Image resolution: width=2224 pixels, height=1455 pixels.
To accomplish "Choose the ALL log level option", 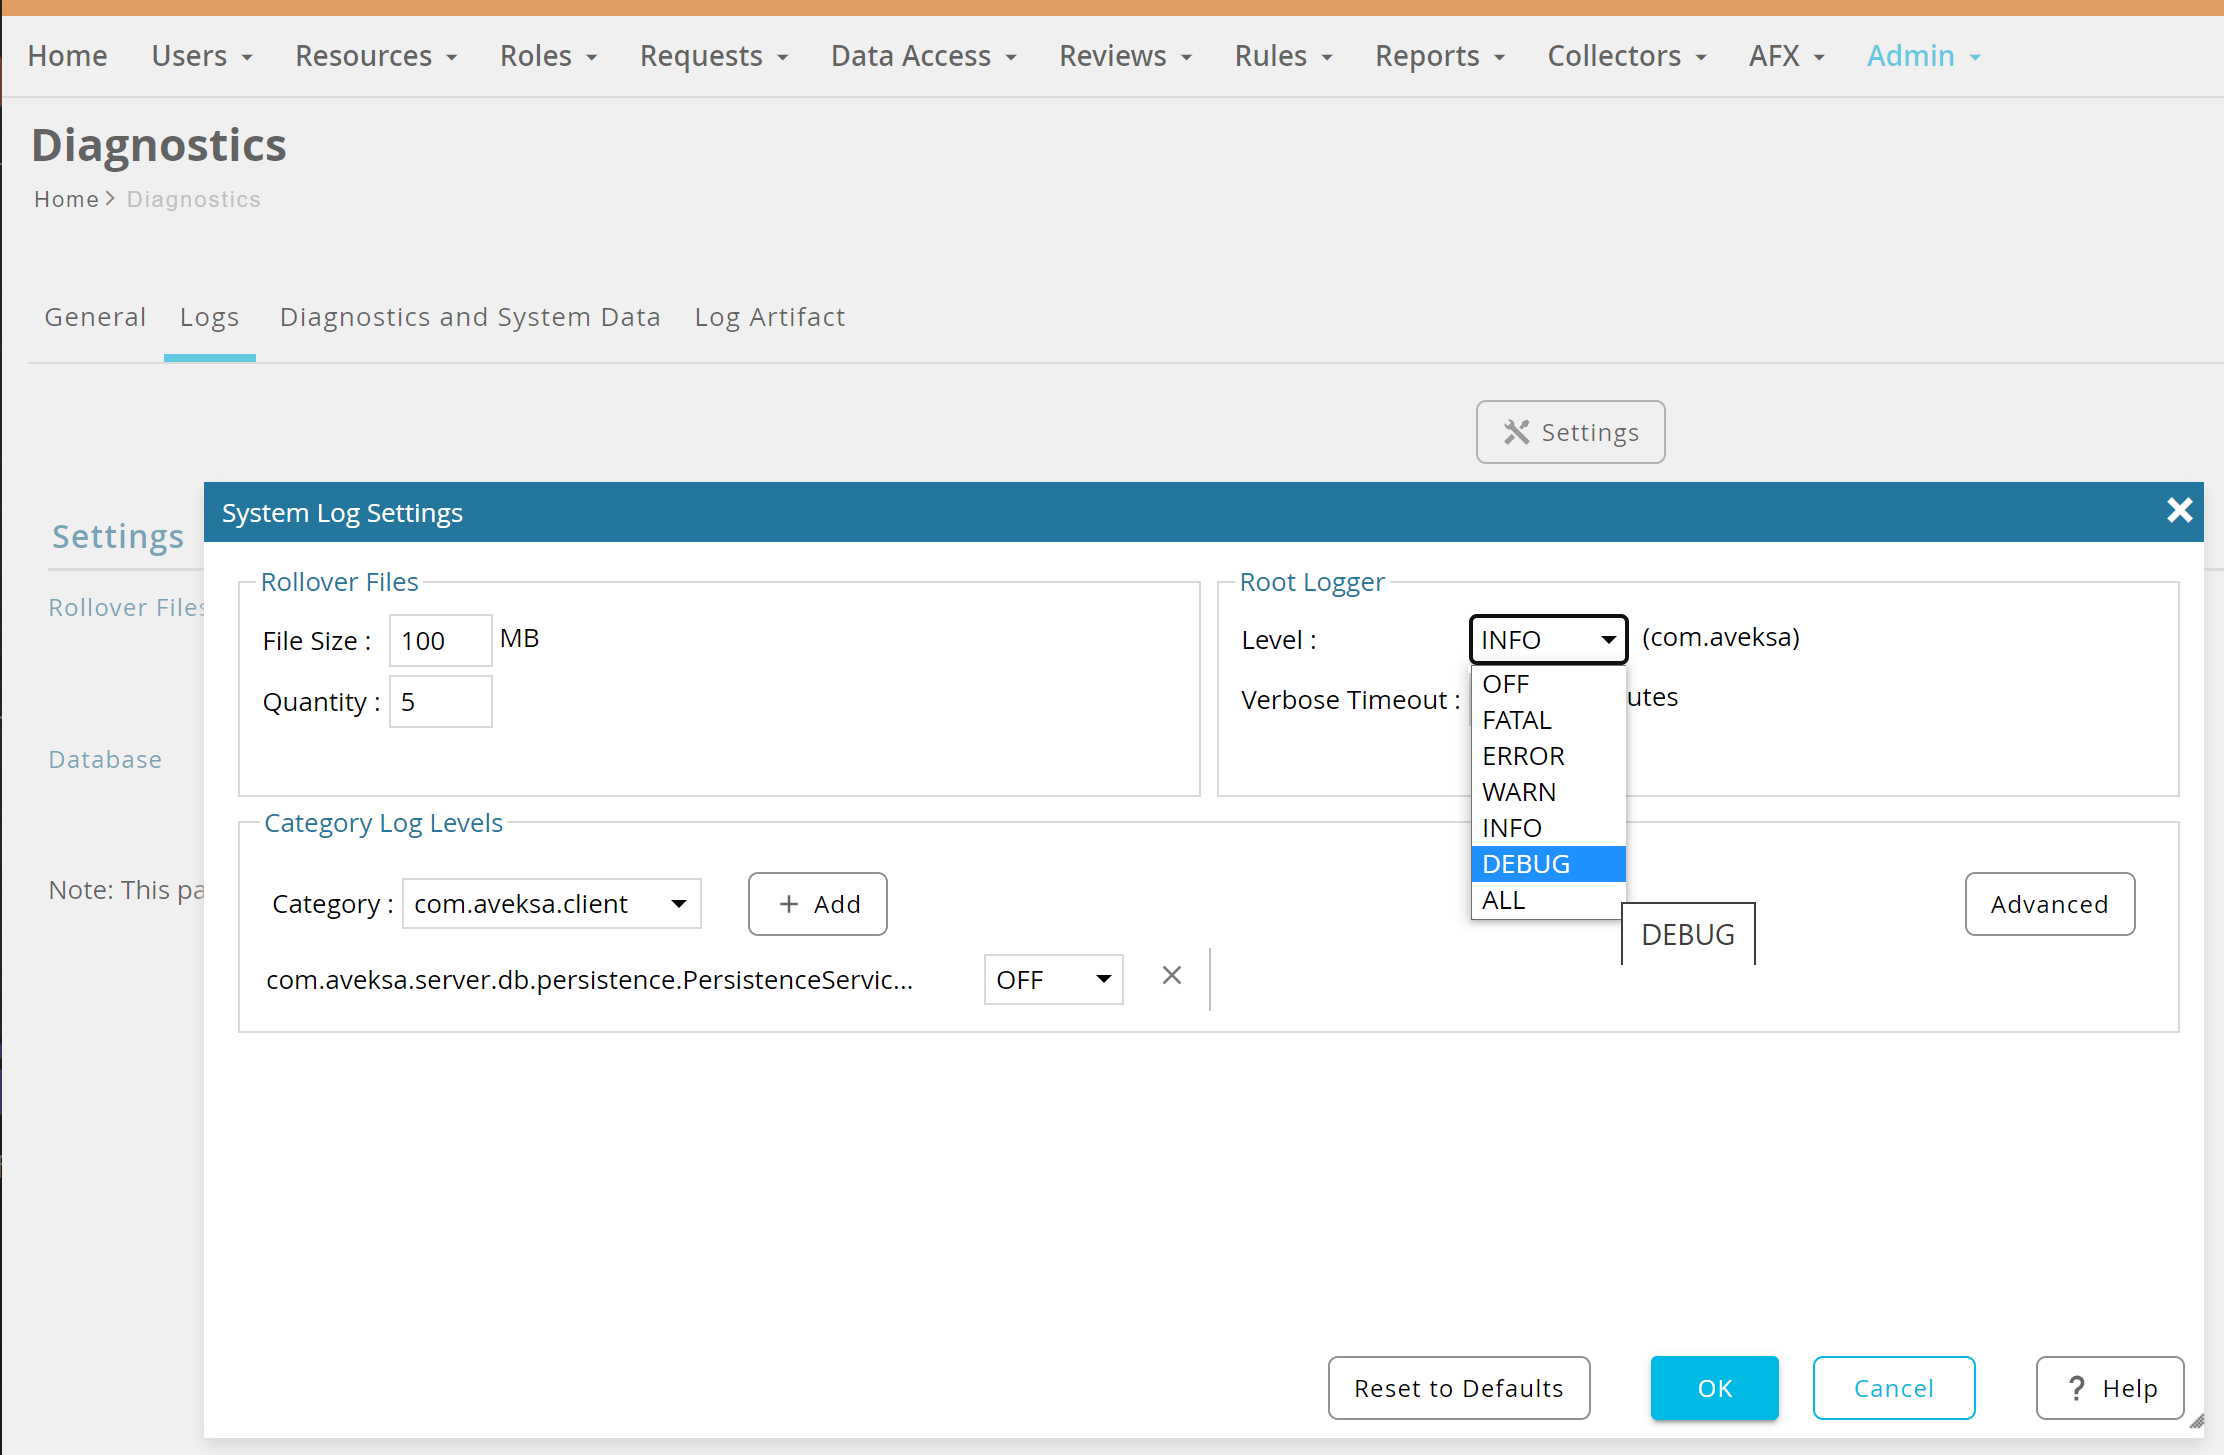I will point(1547,900).
